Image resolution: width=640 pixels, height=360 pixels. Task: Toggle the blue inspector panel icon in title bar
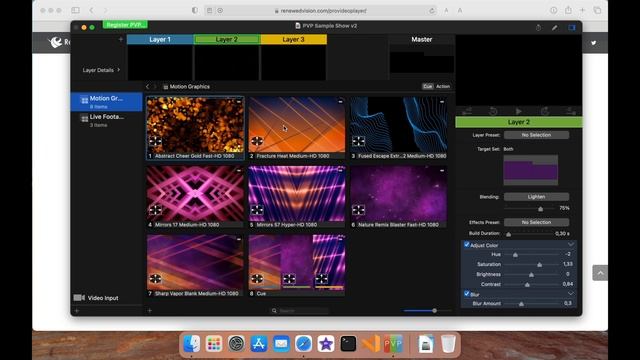point(571,27)
